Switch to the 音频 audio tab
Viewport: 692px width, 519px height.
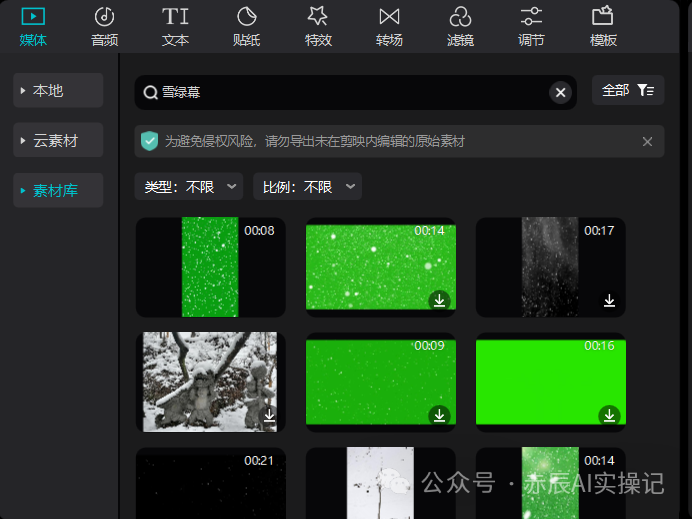click(x=105, y=26)
